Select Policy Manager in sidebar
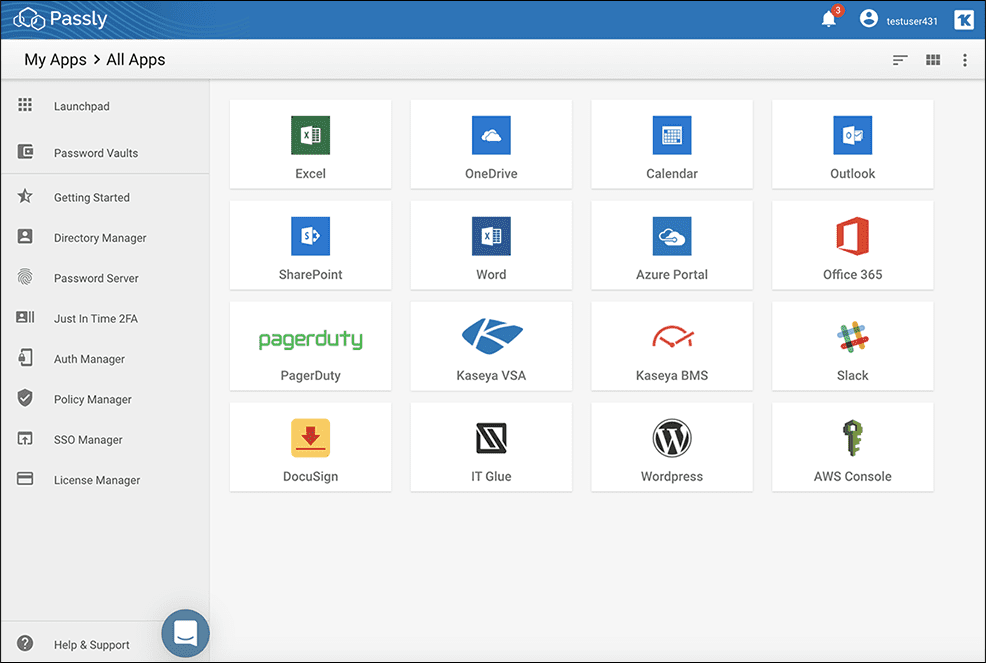The height and width of the screenshot is (663, 986). click(x=92, y=399)
